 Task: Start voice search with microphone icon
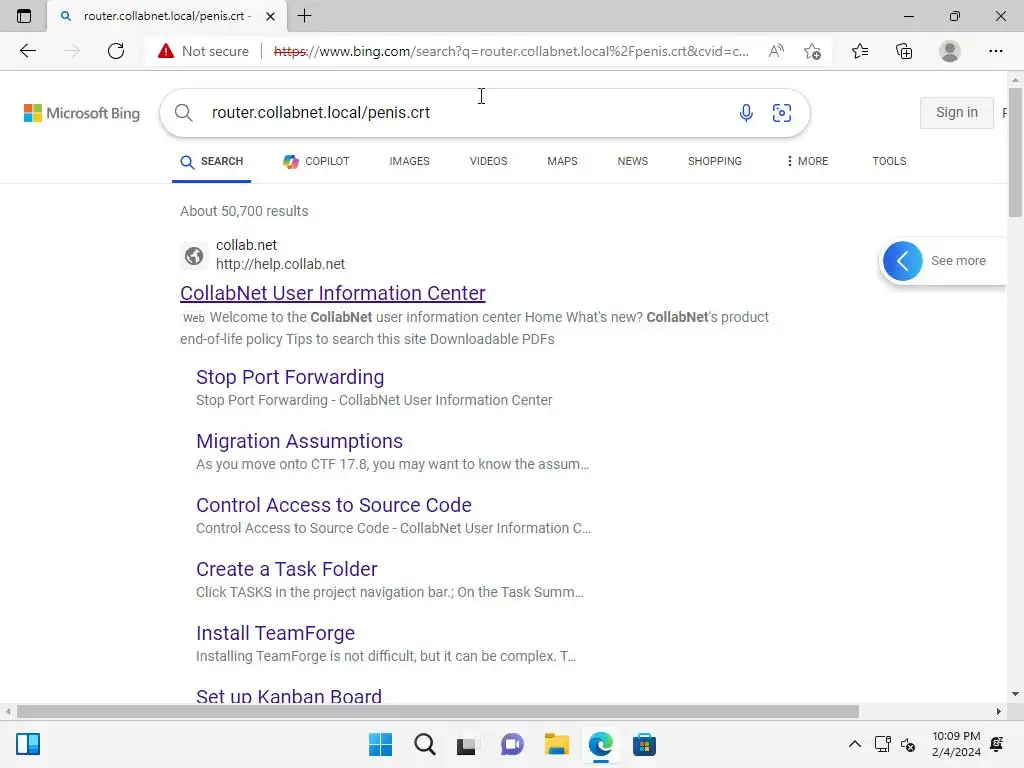tap(746, 112)
